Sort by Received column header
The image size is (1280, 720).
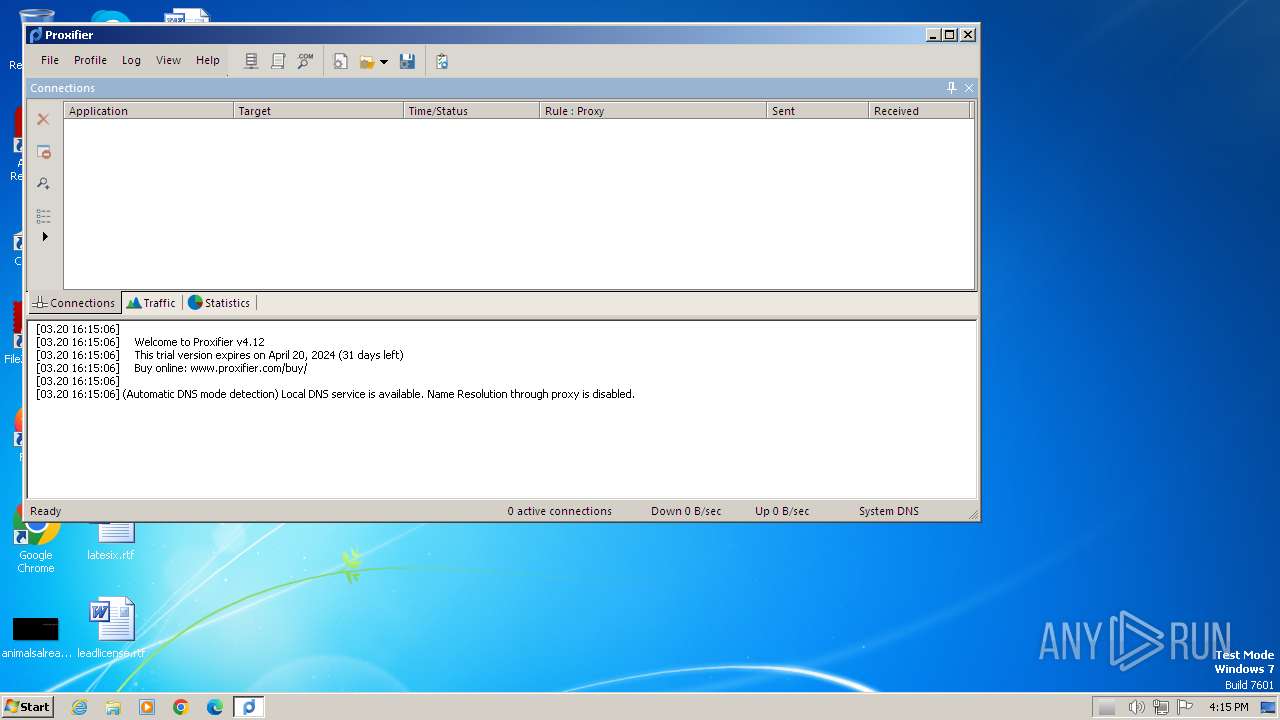pos(919,111)
